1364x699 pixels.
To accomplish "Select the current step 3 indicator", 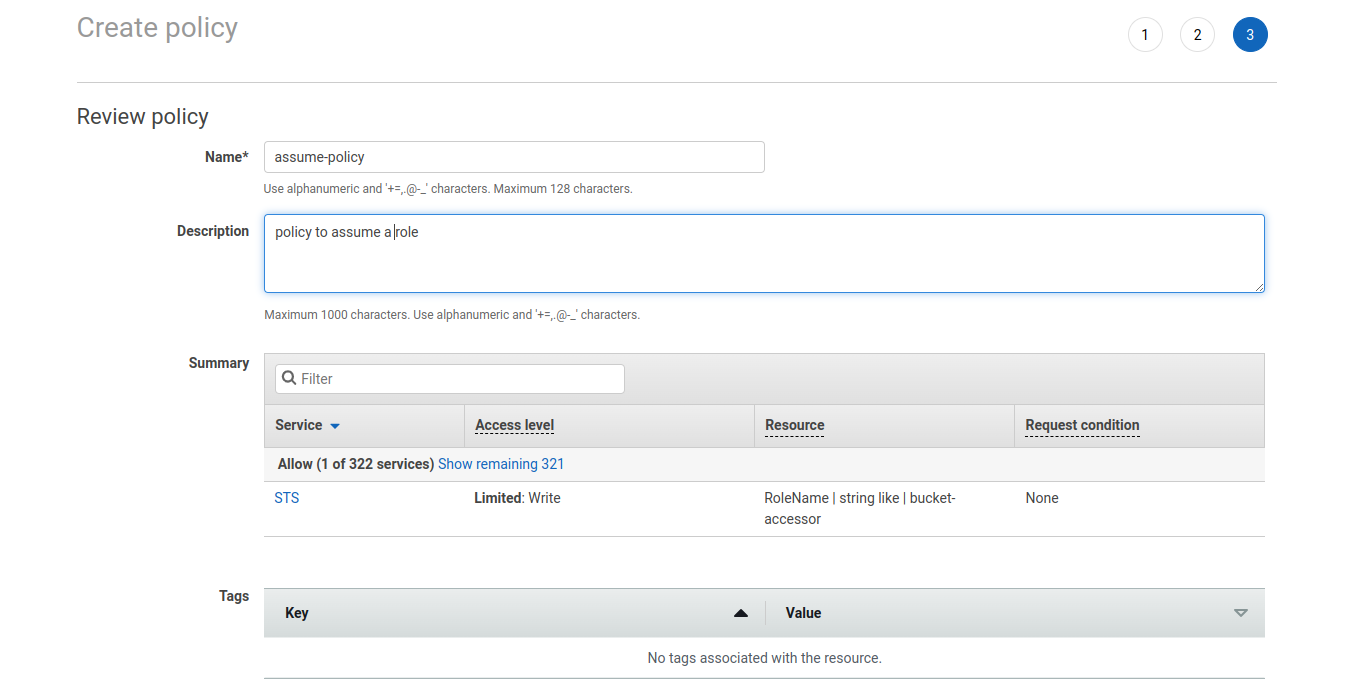I will (1250, 35).
